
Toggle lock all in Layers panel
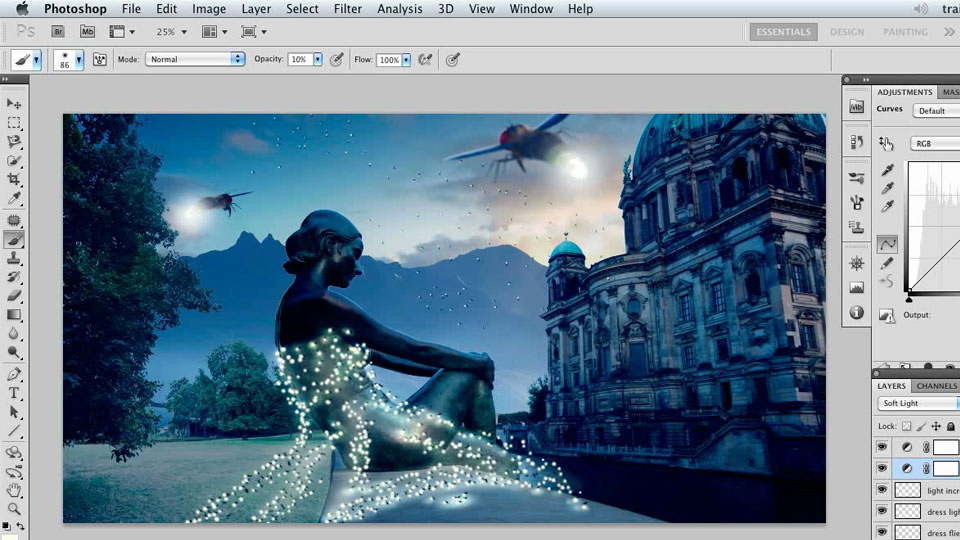(950, 426)
